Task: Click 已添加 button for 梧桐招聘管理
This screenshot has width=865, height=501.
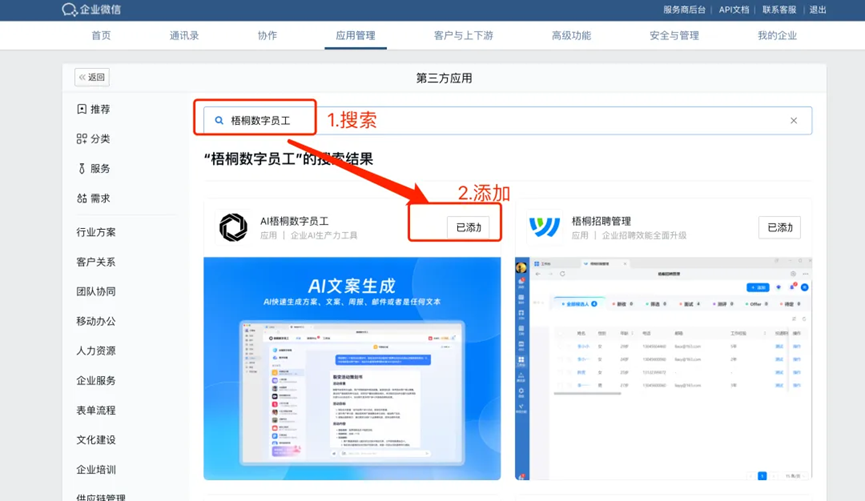Action: [x=779, y=227]
